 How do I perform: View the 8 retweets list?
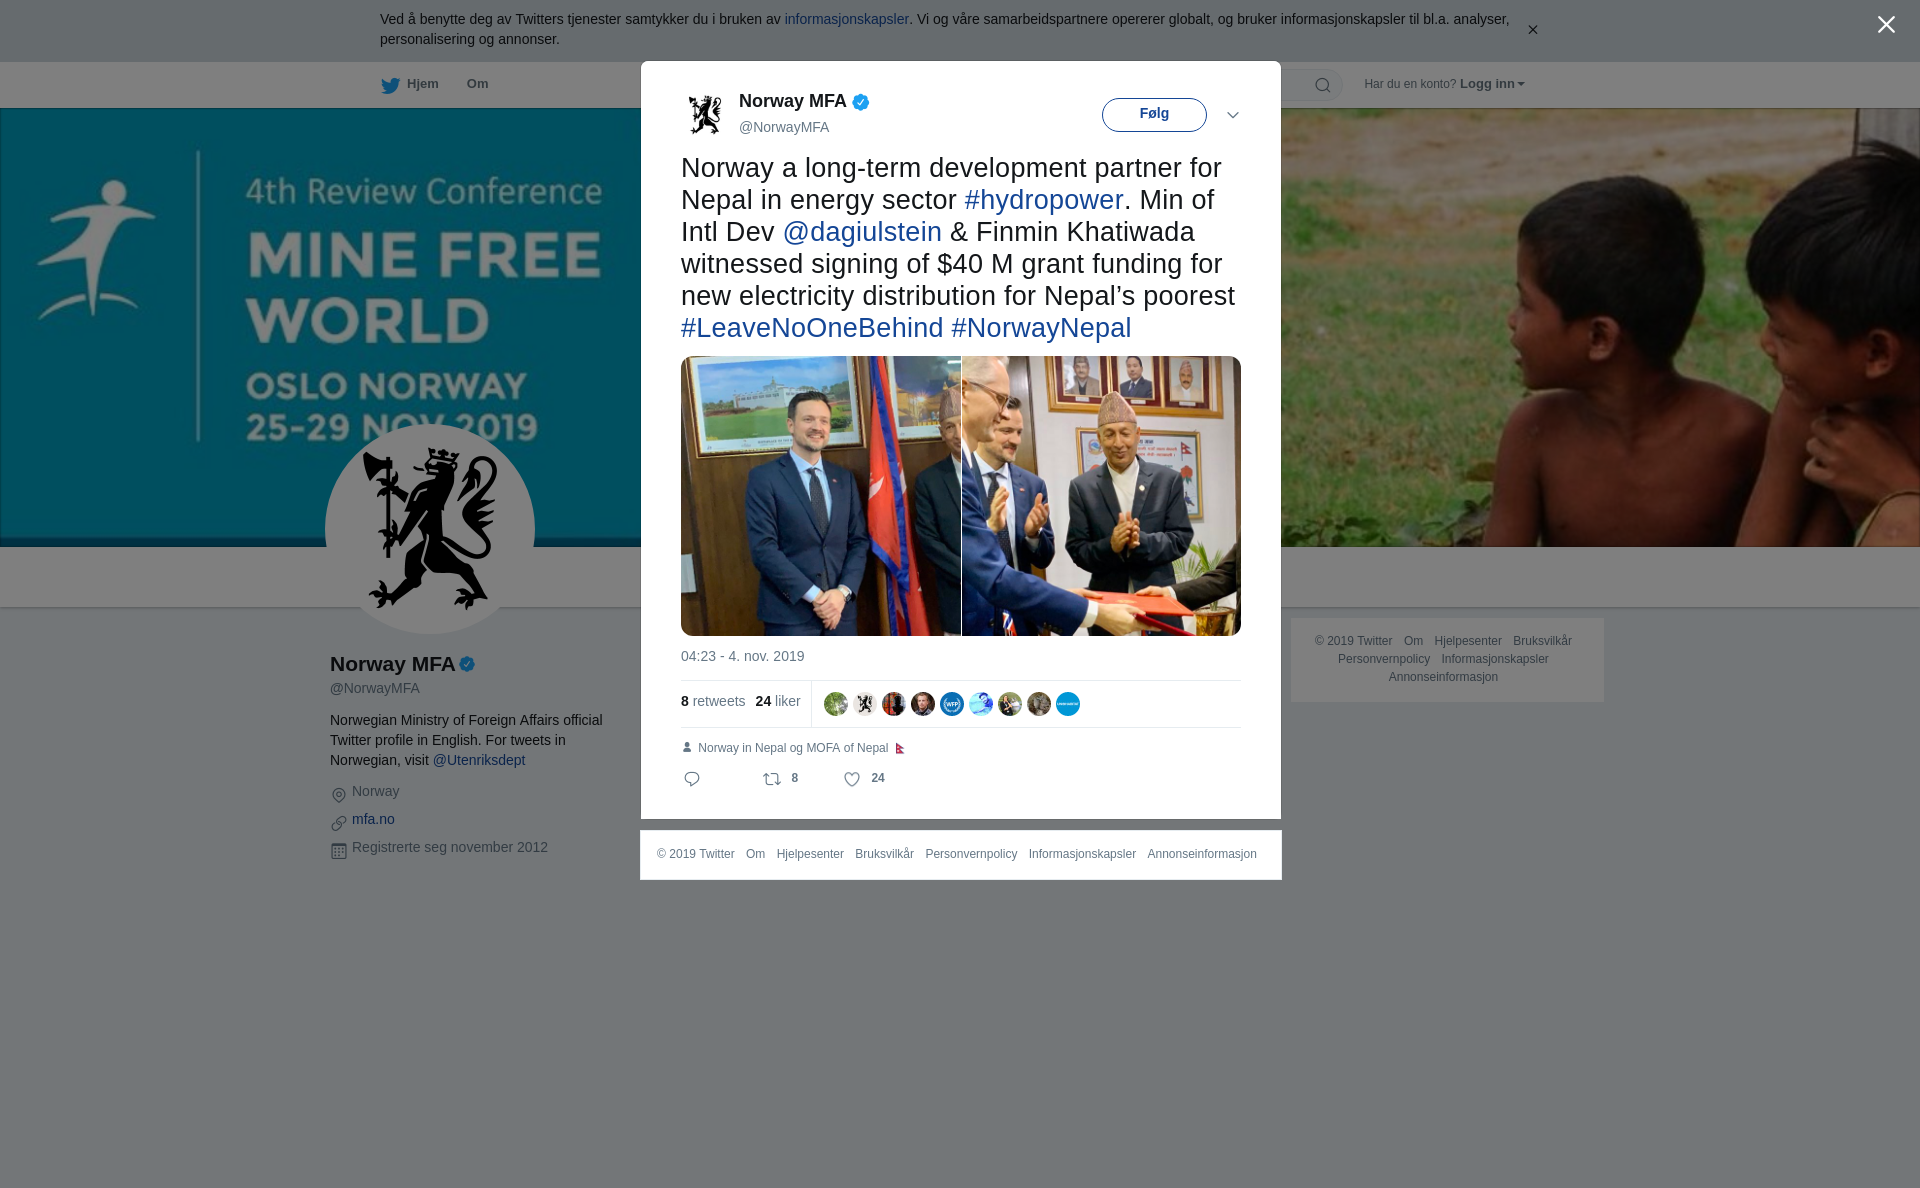(713, 702)
